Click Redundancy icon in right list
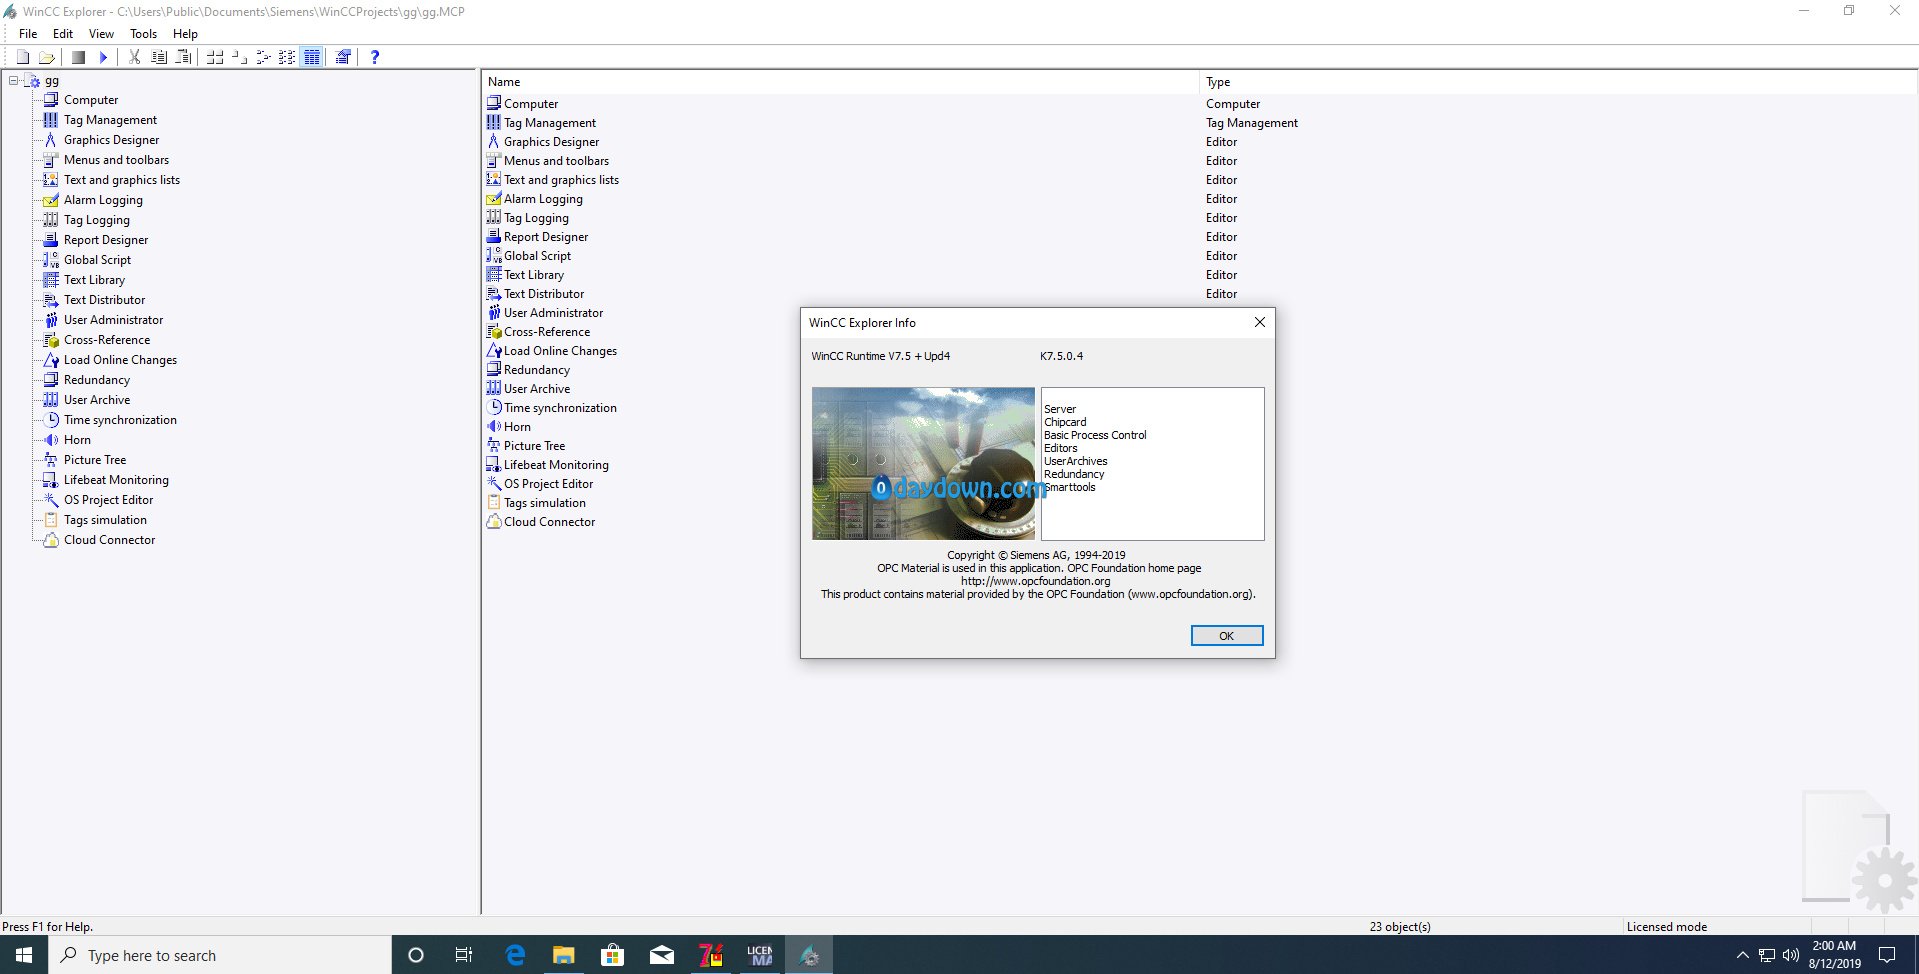 (x=493, y=369)
